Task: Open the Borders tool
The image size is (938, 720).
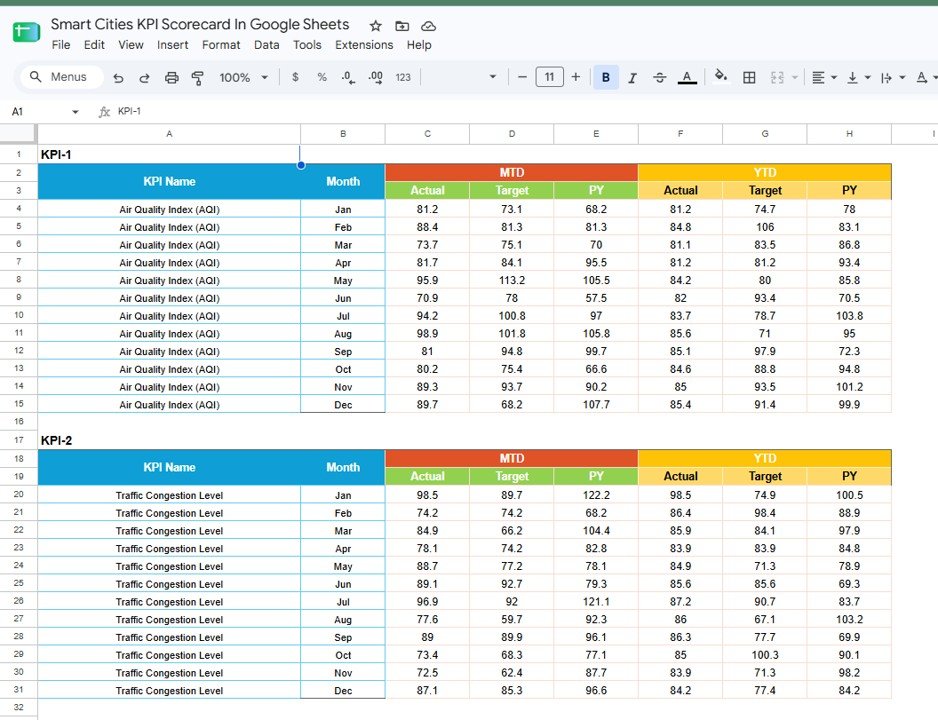Action: [x=749, y=77]
